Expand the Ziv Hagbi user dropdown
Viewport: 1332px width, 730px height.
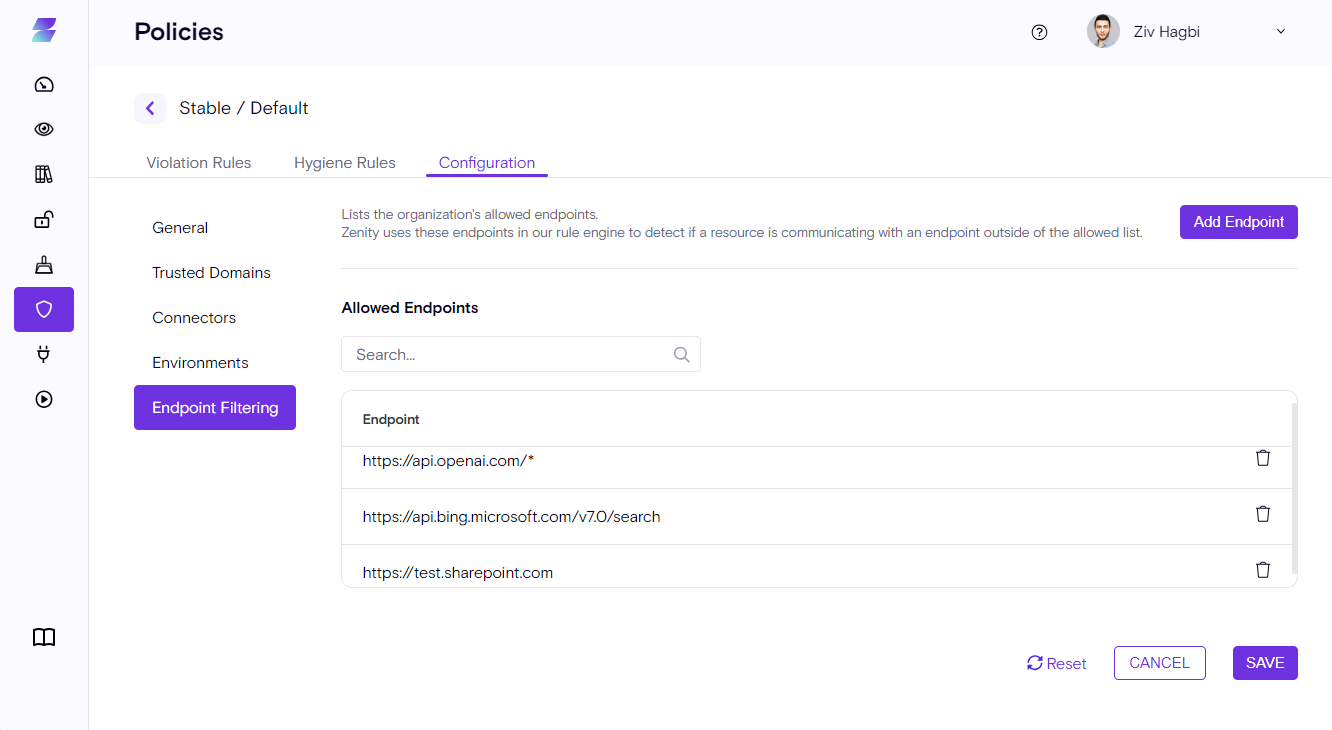(1280, 32)
